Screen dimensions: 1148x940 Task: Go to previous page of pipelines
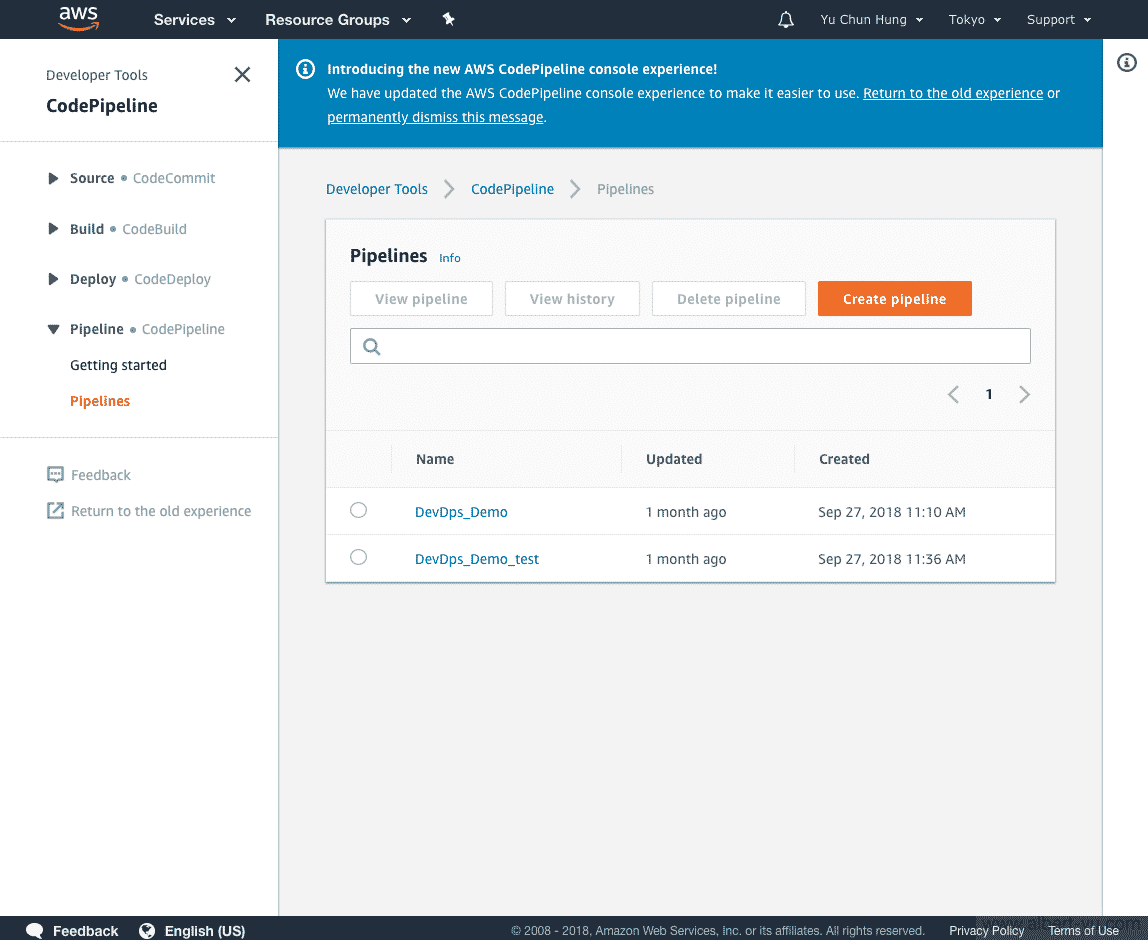coord(953,395)
